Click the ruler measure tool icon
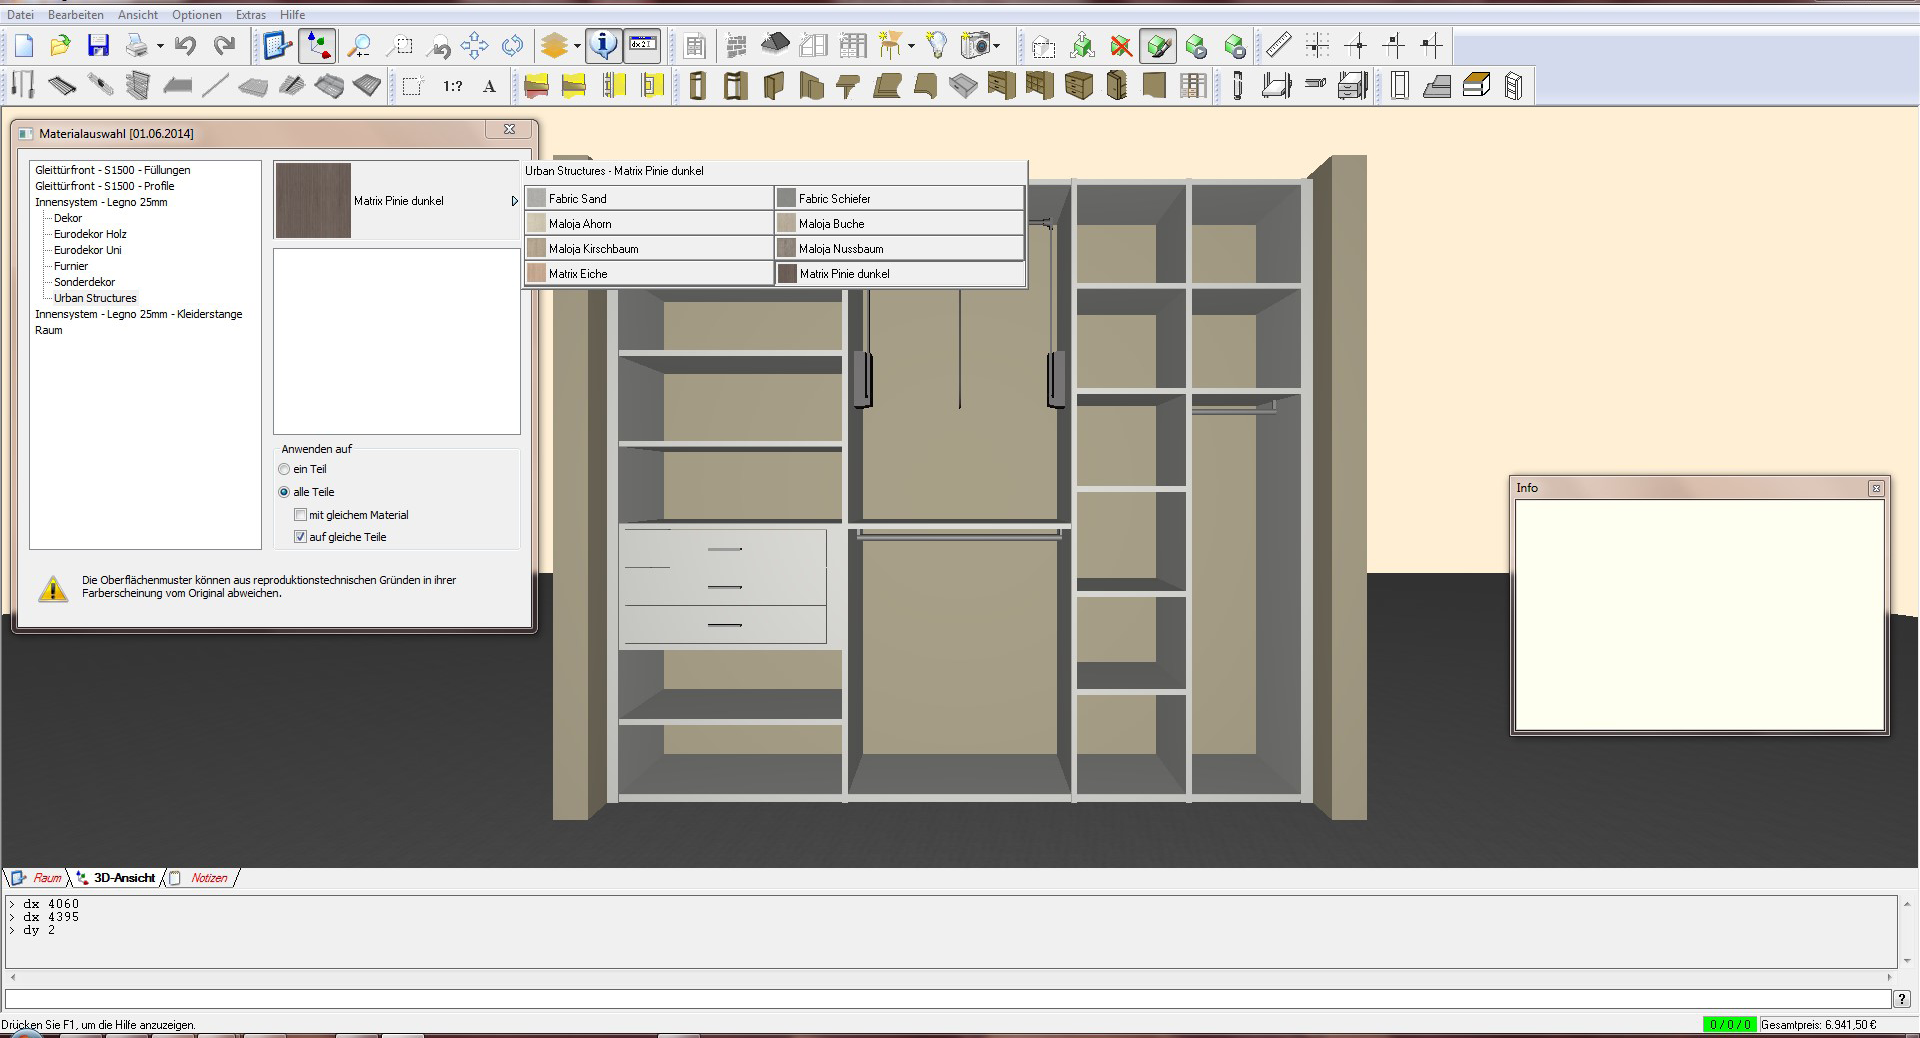Image resolution: width=1920 pixels, height=1038 pixels. (x=1278, y=46)
